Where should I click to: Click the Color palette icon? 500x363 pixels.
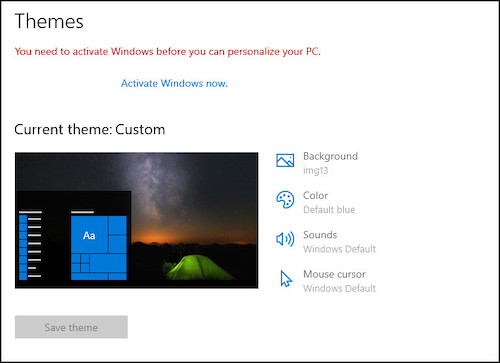click(x=285, y=200)
